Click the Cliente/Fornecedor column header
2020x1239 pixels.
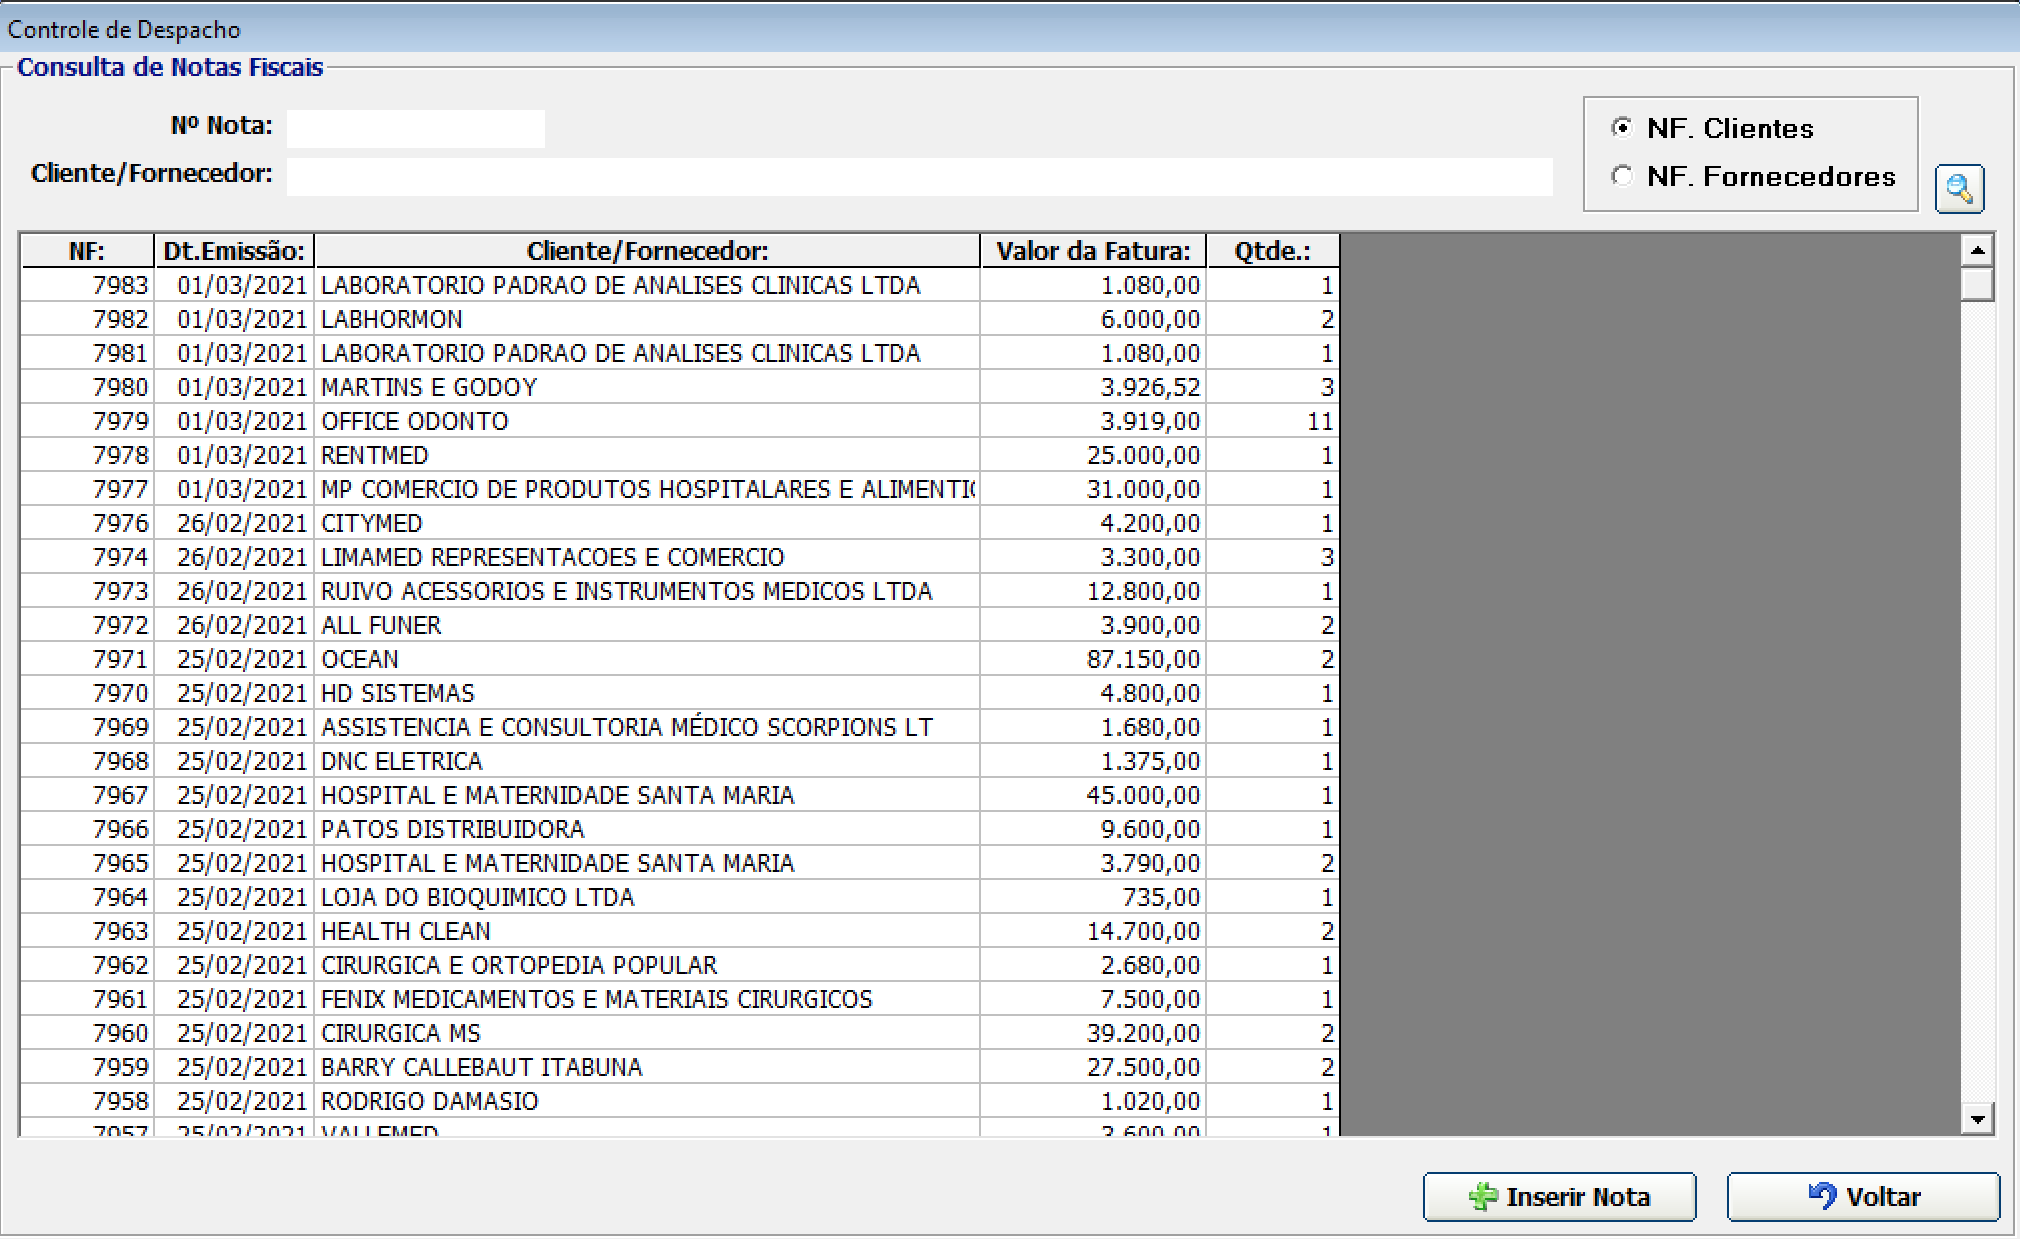click(647, 251)
